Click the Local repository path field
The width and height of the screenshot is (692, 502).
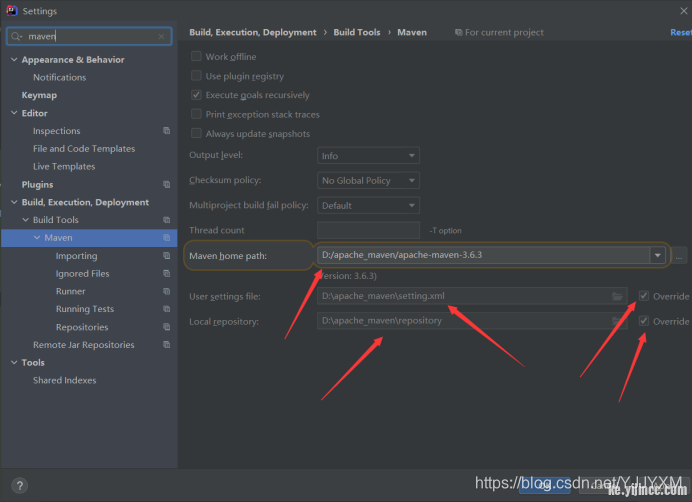coord(472,321)
